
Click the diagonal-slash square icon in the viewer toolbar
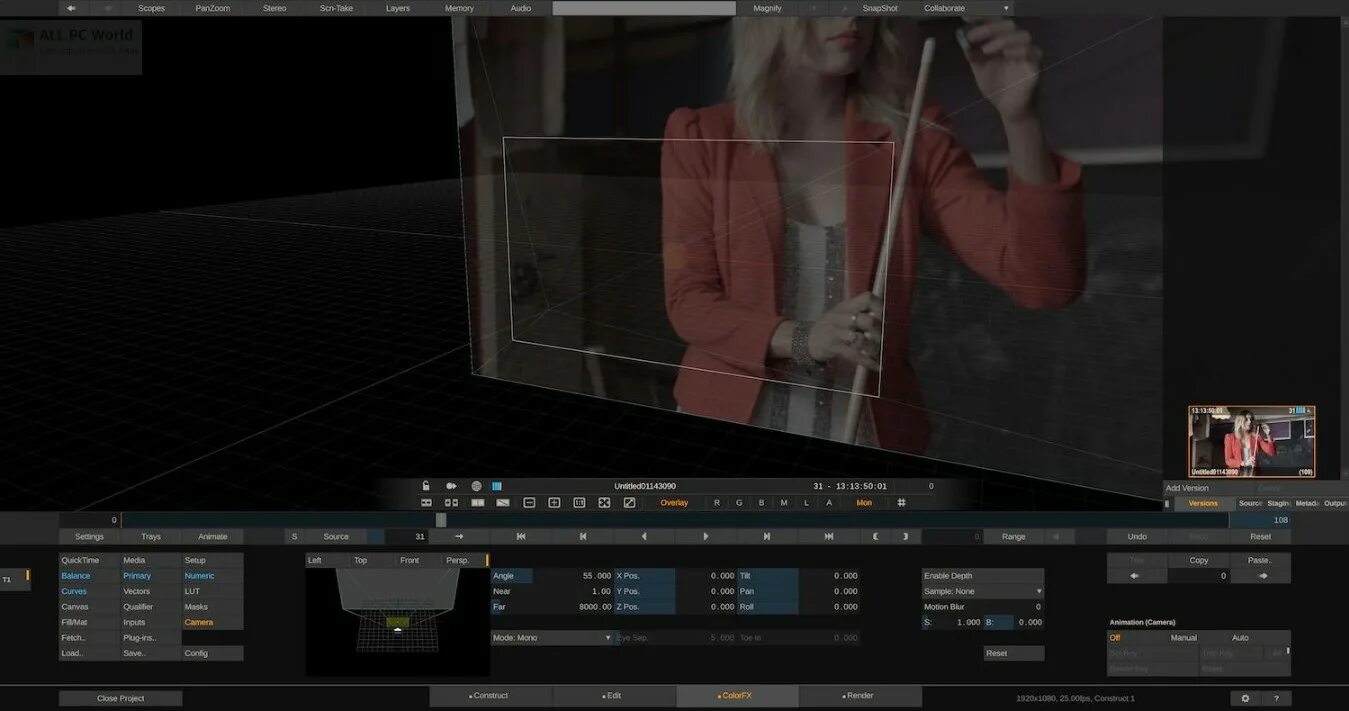[629, 503]
